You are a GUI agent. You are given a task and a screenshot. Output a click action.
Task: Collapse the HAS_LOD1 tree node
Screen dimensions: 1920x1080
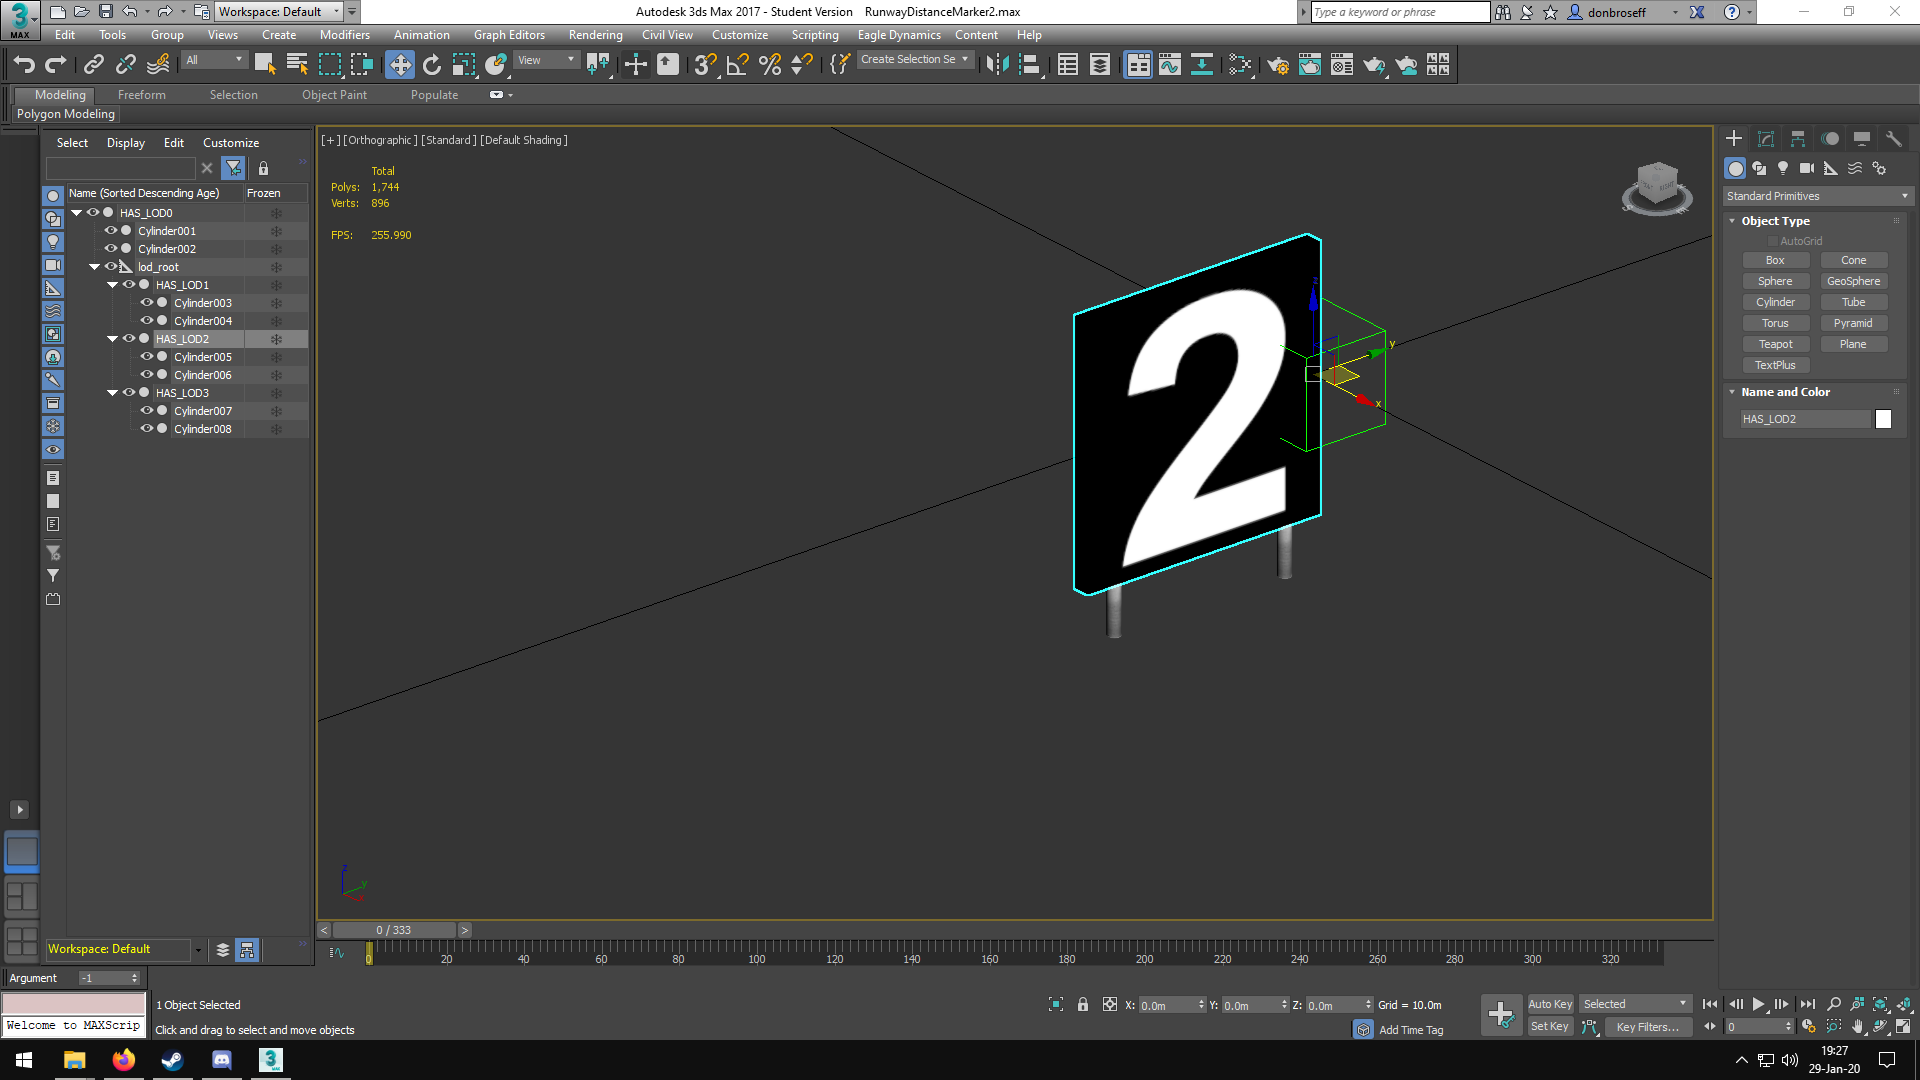(112, 285)
